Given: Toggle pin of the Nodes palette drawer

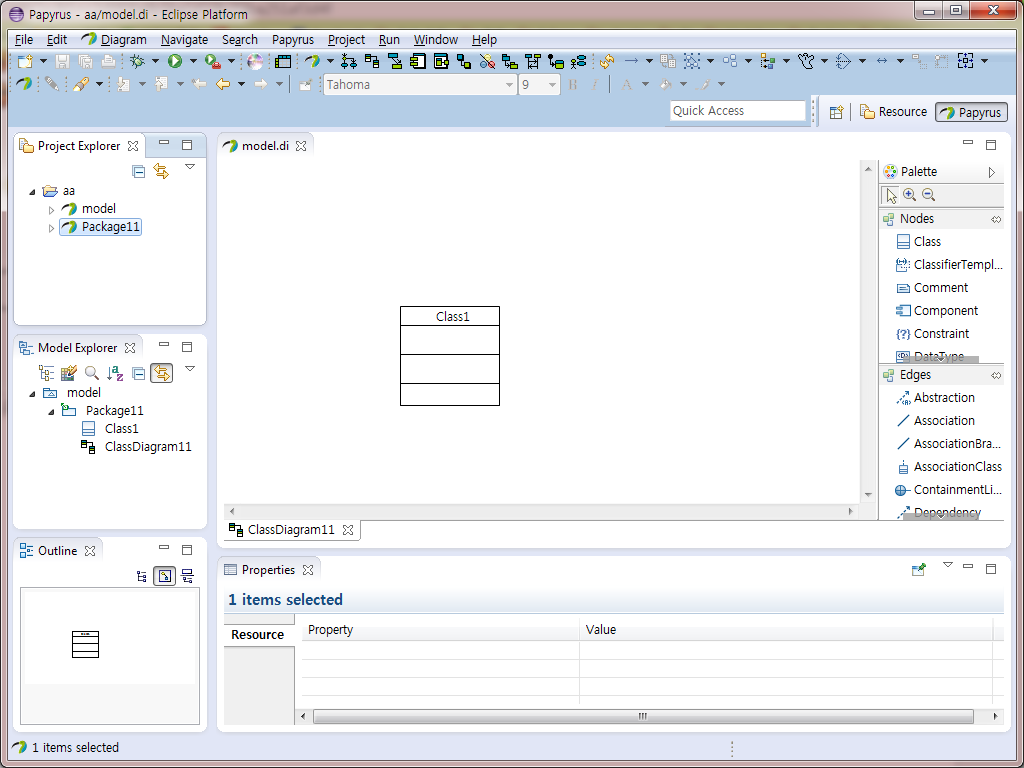Looking at the screenshot, I should pos(996,219).
